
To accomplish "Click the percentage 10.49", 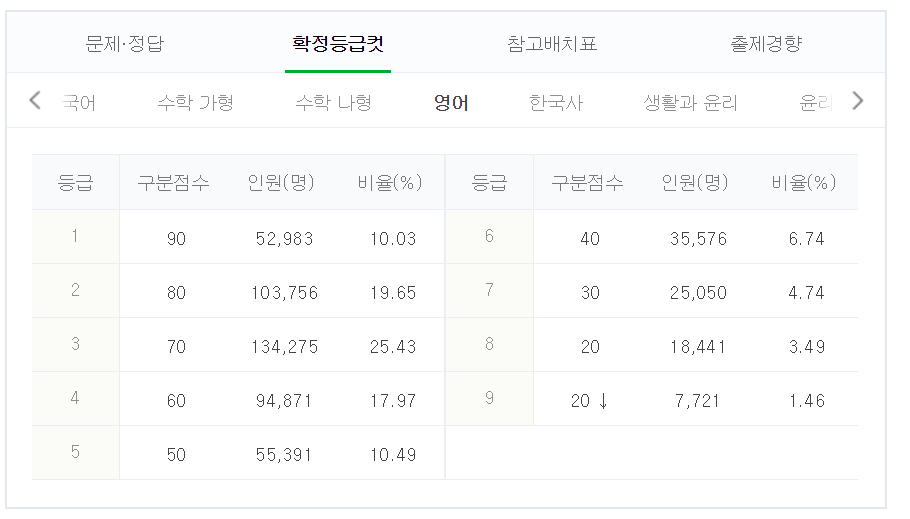I will tap(393, 455).
